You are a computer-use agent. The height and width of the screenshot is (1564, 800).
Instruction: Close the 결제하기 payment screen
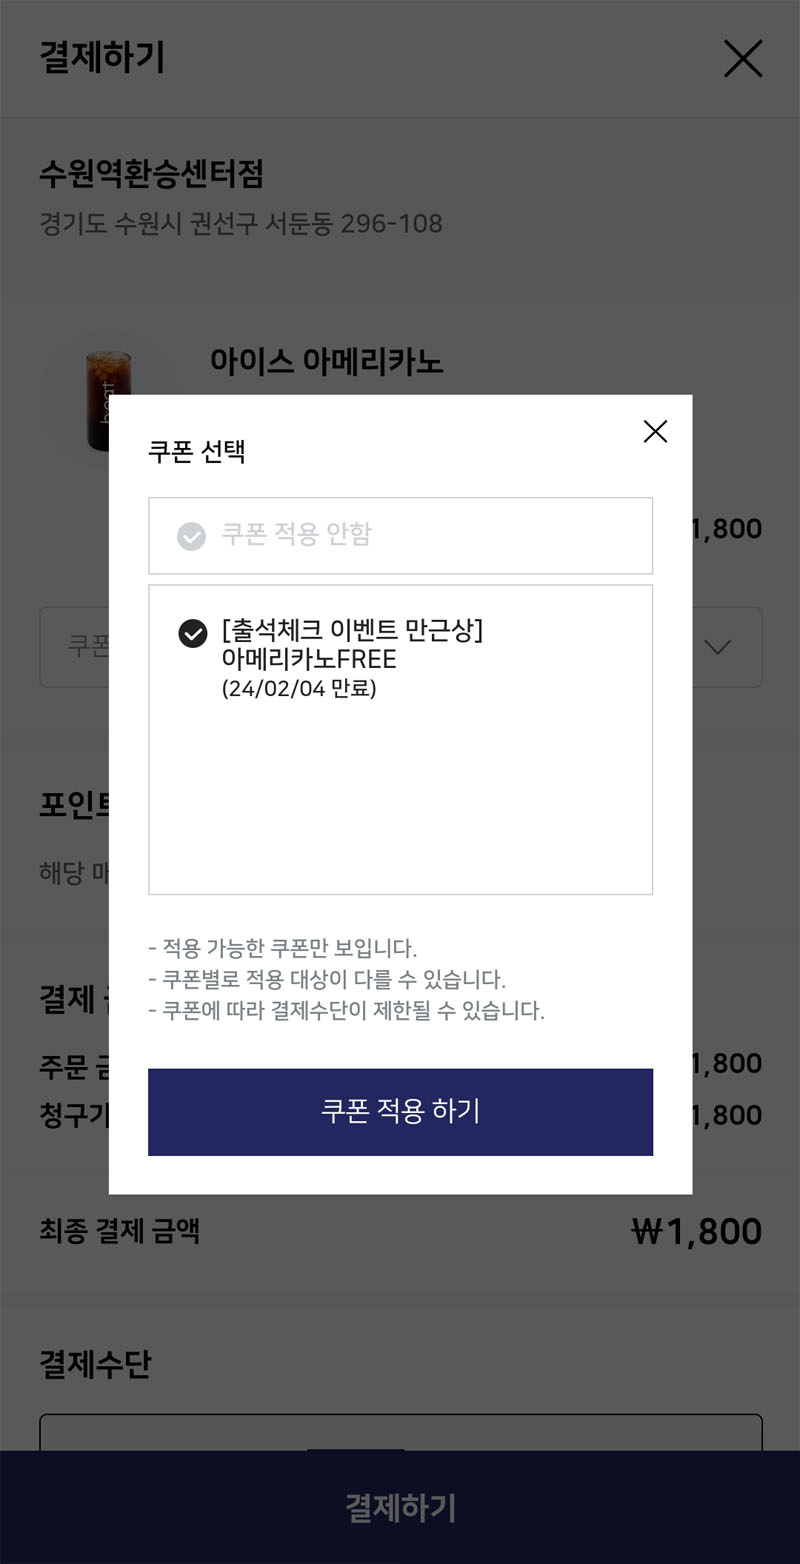pyautogui.click(x=743, y=58)
